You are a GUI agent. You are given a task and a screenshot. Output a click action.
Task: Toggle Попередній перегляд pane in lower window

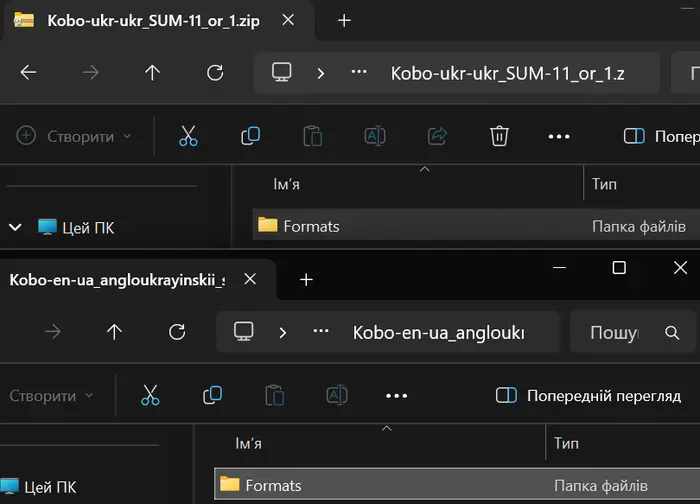click(588, 396)
